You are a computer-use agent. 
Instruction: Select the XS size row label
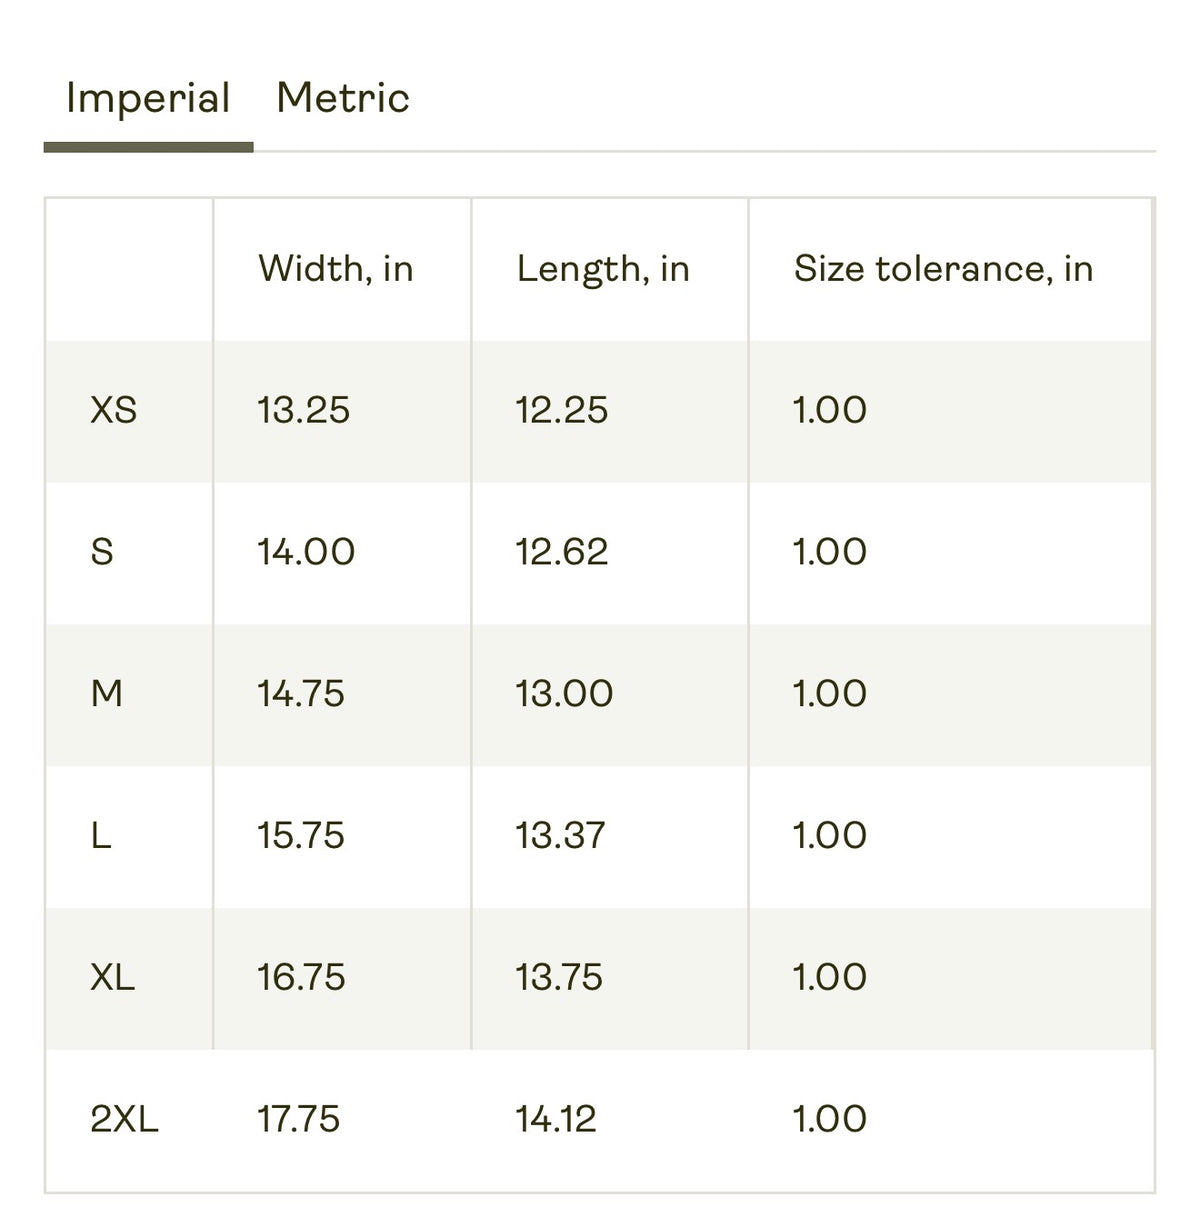click(113, 410)
